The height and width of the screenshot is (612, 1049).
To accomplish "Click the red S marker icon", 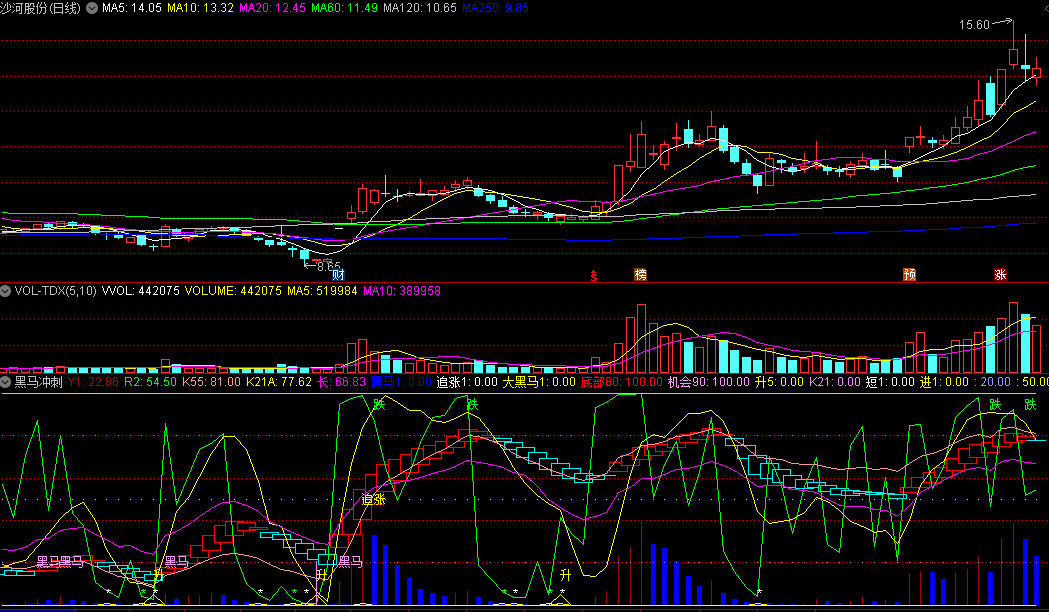I will click(593, 275).
